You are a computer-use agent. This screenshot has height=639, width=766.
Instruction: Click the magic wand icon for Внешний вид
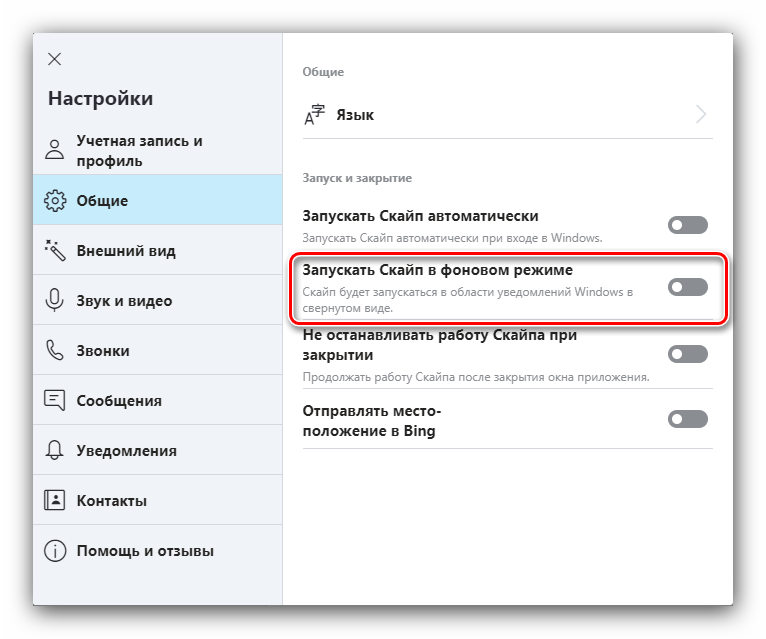(x=55, y=250)
